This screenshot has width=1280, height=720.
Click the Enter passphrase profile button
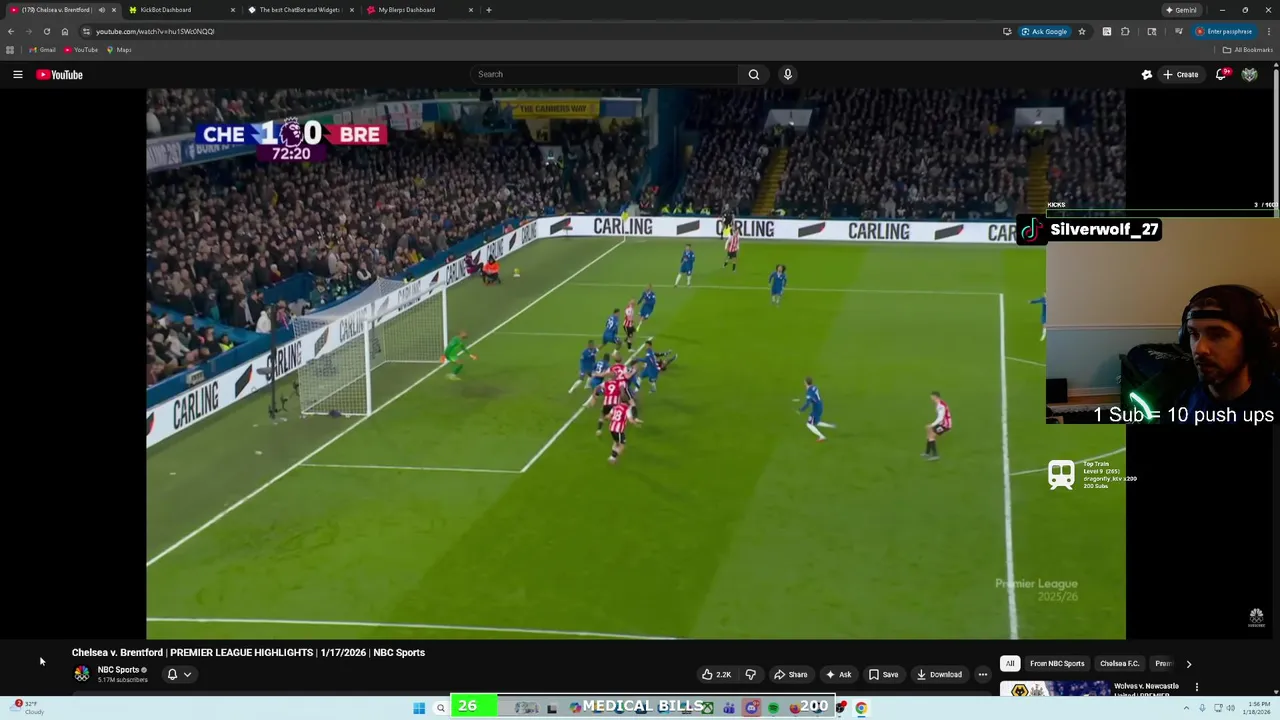coord(1223,32)
